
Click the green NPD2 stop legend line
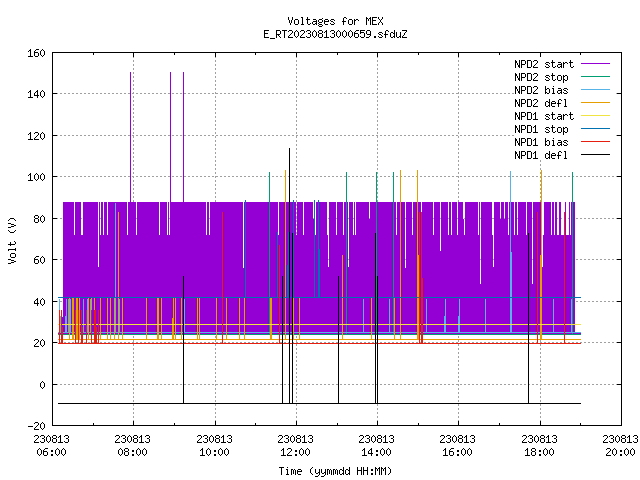pos(595,77)
